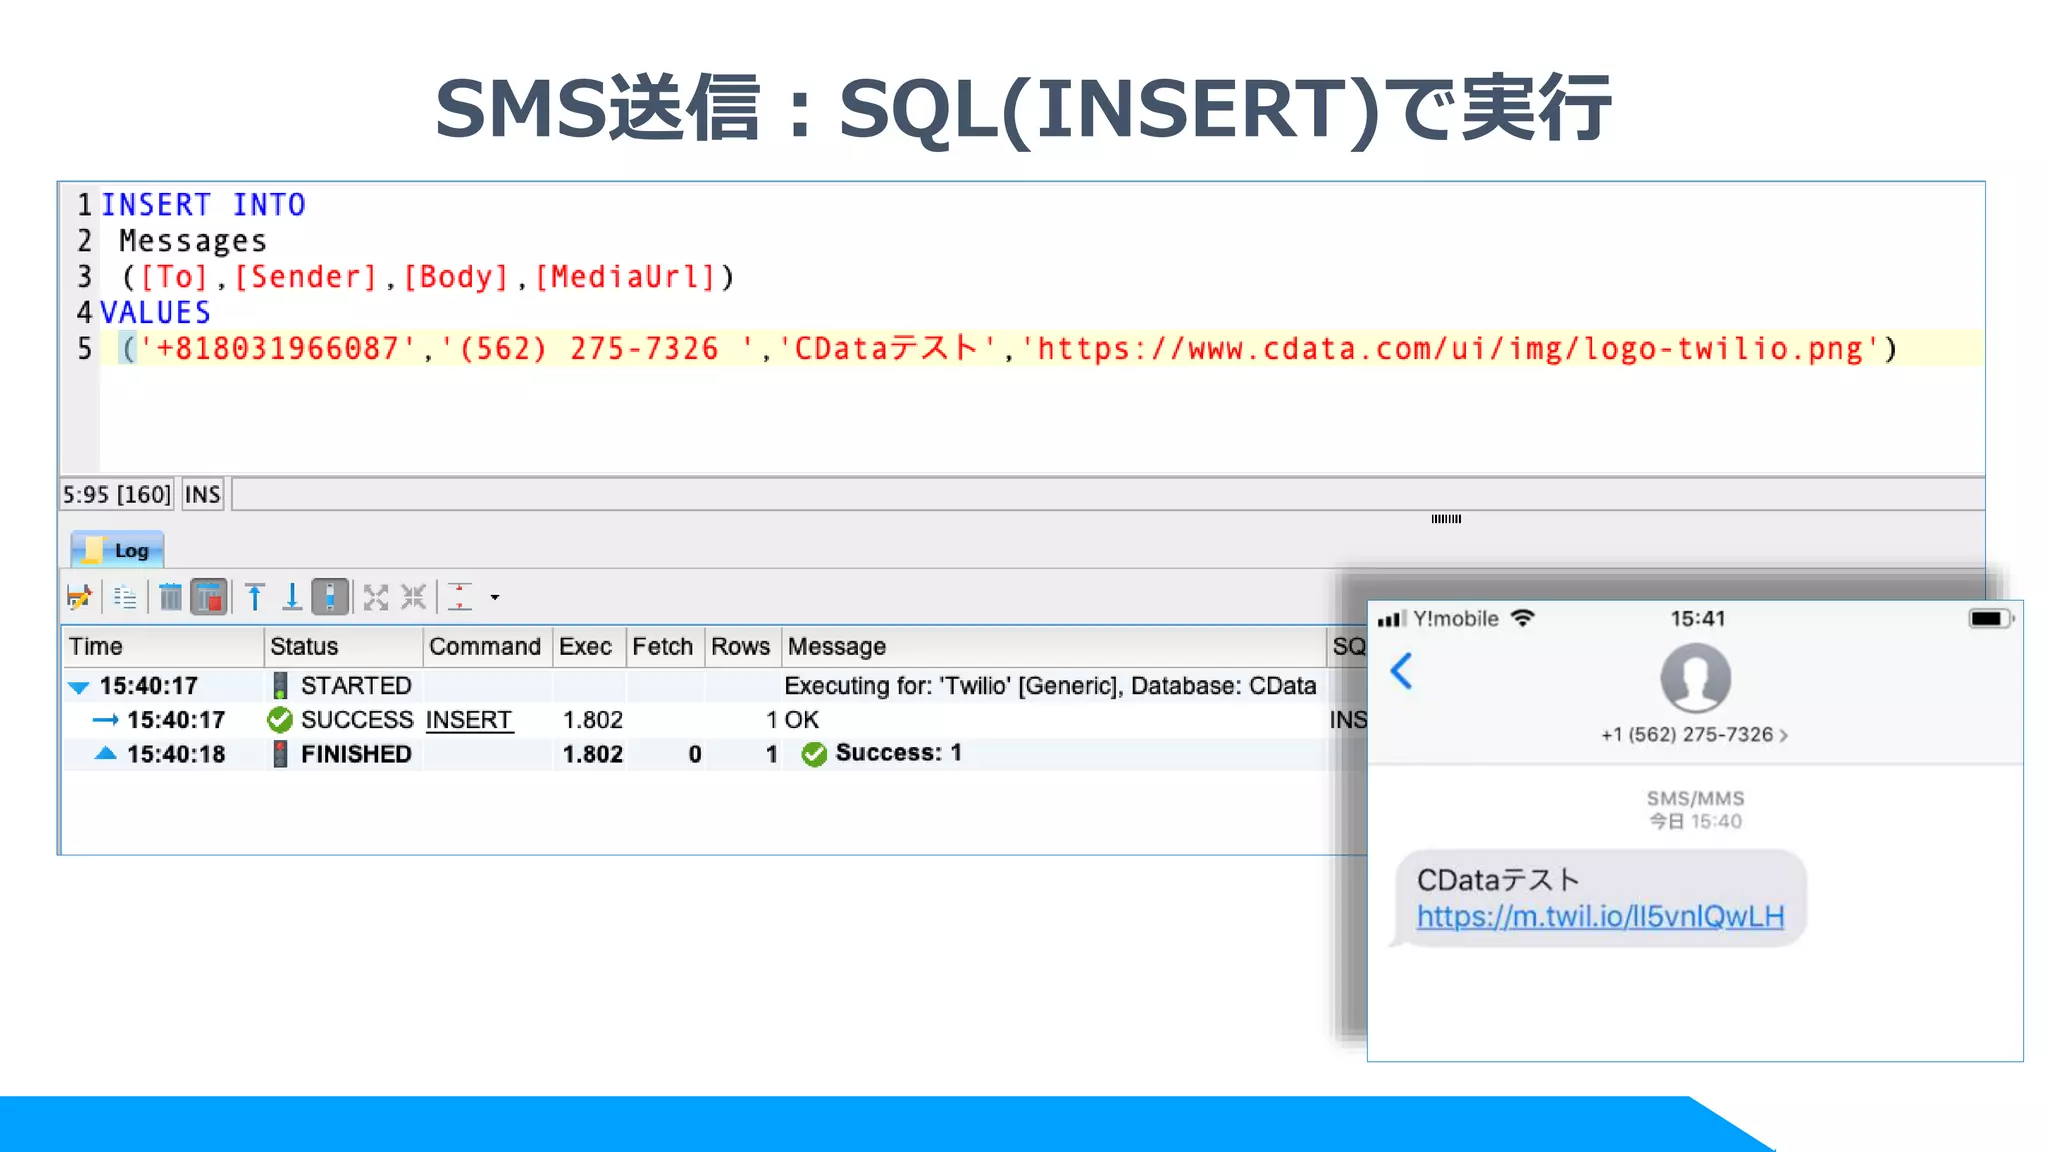Collapse the 15:40:17 STARTED log group
The width and height of the screenshot is (2048, 1152).
78,687
